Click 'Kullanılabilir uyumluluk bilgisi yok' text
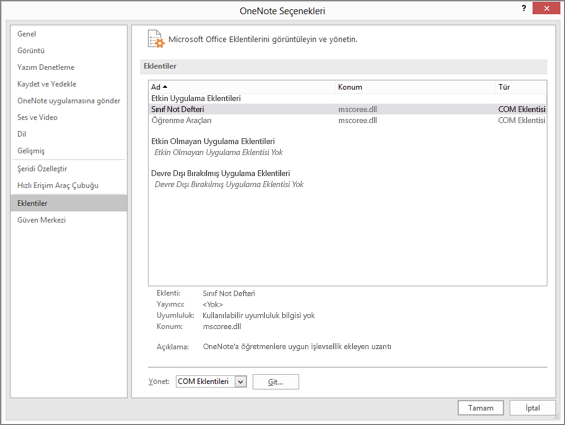This screenshot has width=565, height=425. (258, 315)
